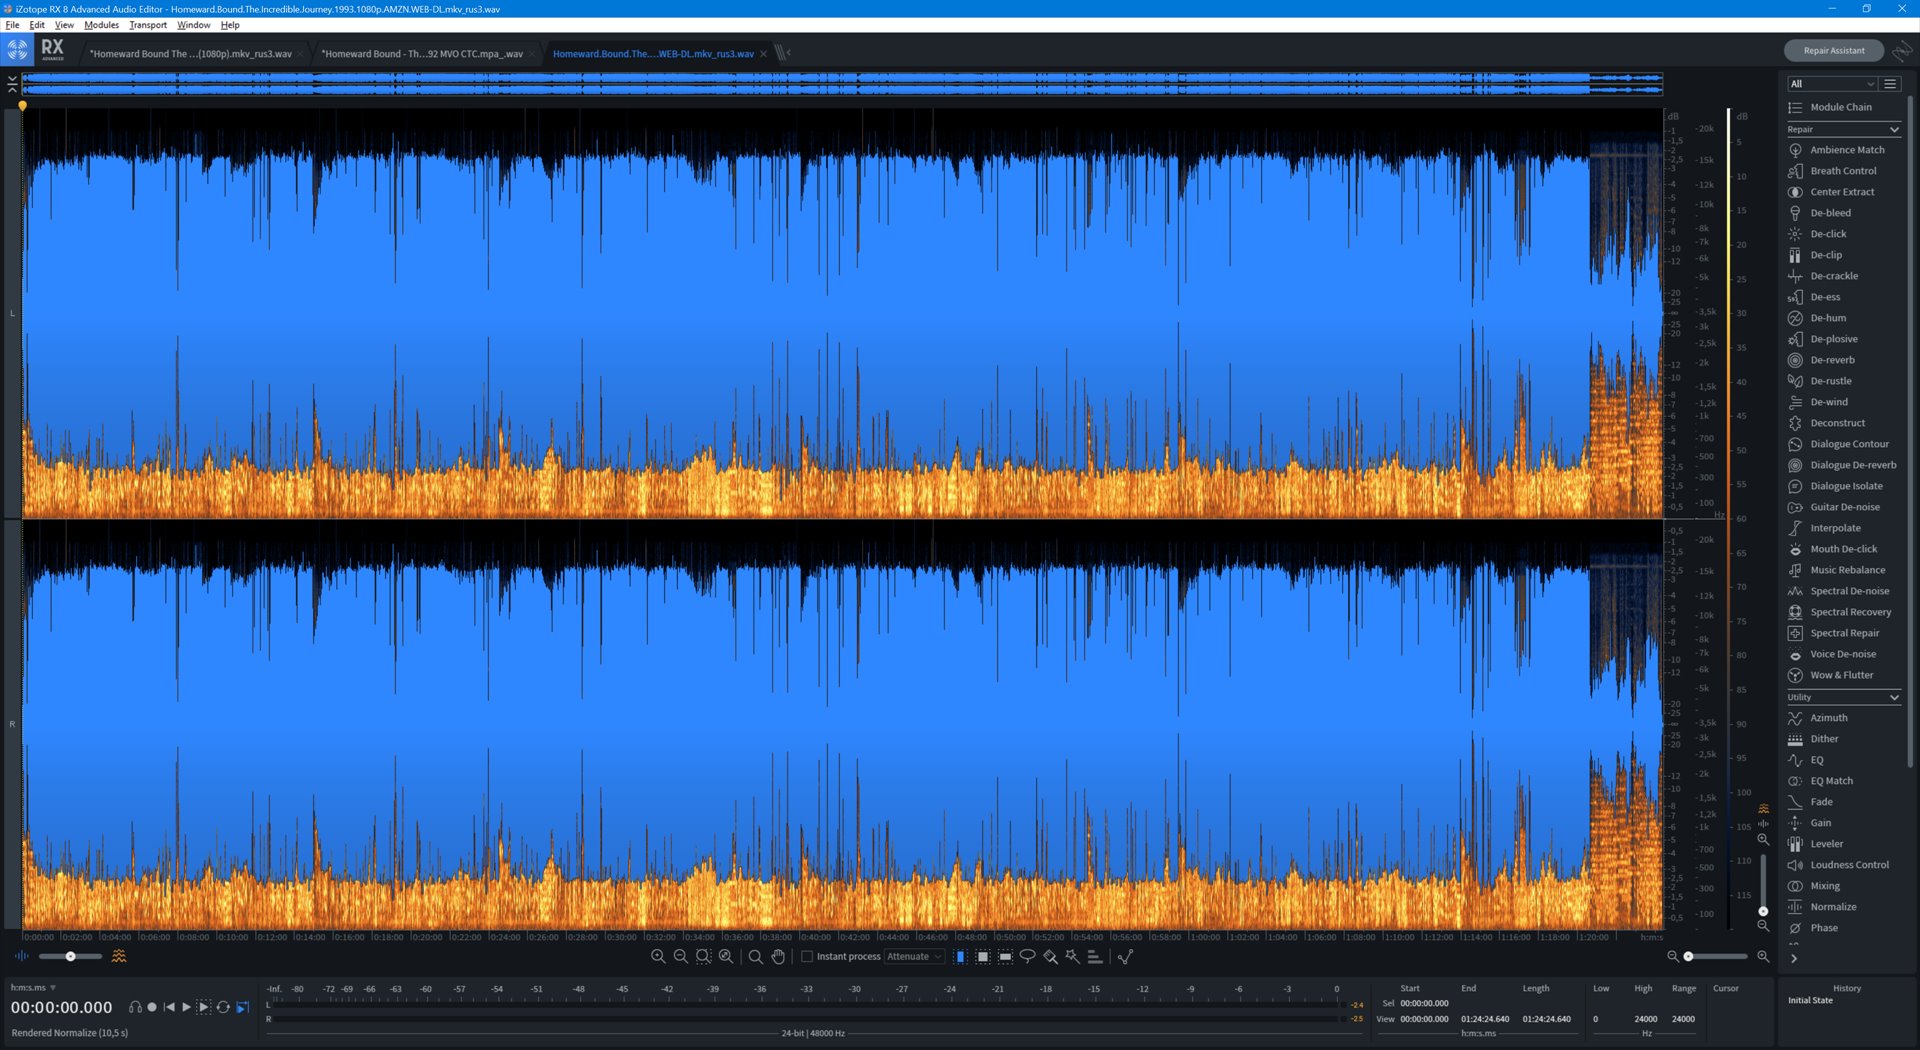Screen dimensions: 1920x1050
Task: Toggle the Time-frequency selection tool
Action: [983, 957]
